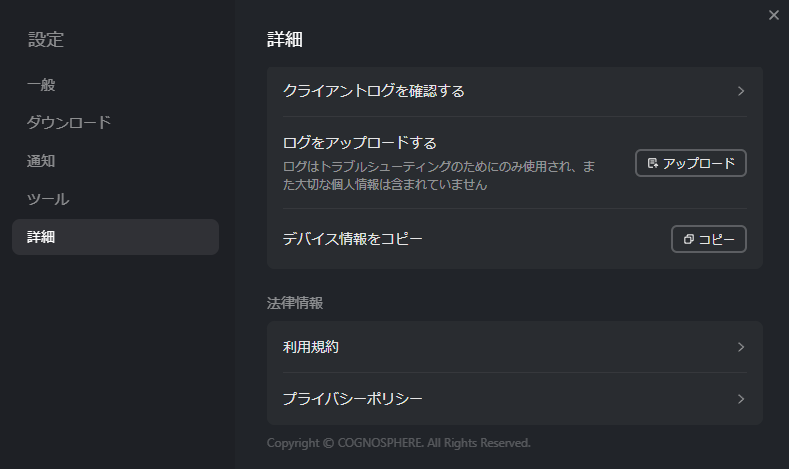This screenshot has width=789, height=469.
Task: Open the プライバシーポリシー text link
Action: coord(352,399)
